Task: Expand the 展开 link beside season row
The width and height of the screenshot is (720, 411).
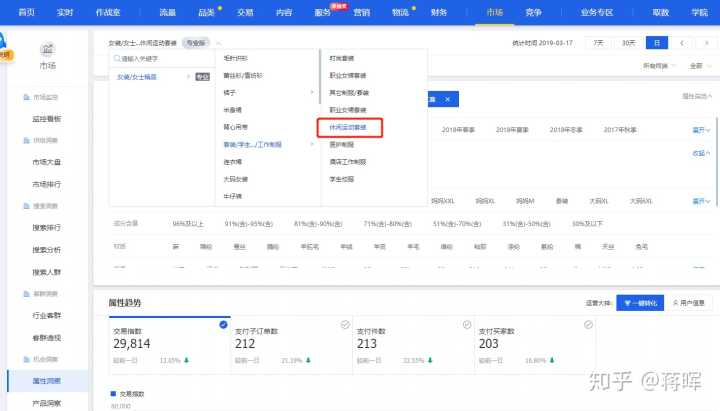Action: [699, 130]
